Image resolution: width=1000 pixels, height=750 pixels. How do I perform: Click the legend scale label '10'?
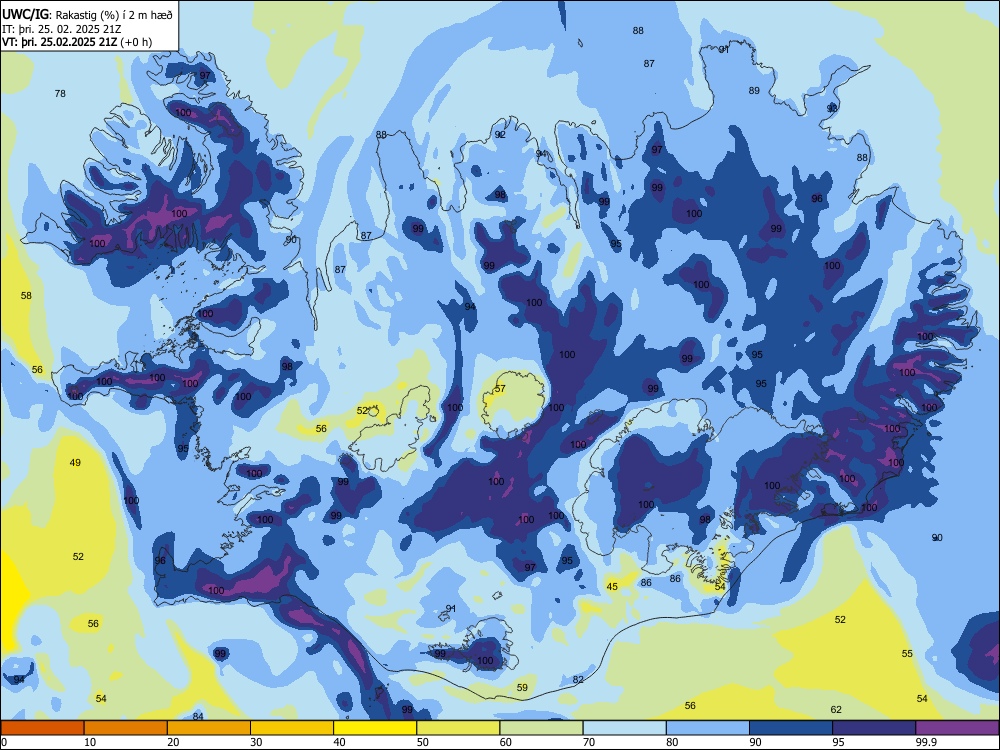pos(90,742)
